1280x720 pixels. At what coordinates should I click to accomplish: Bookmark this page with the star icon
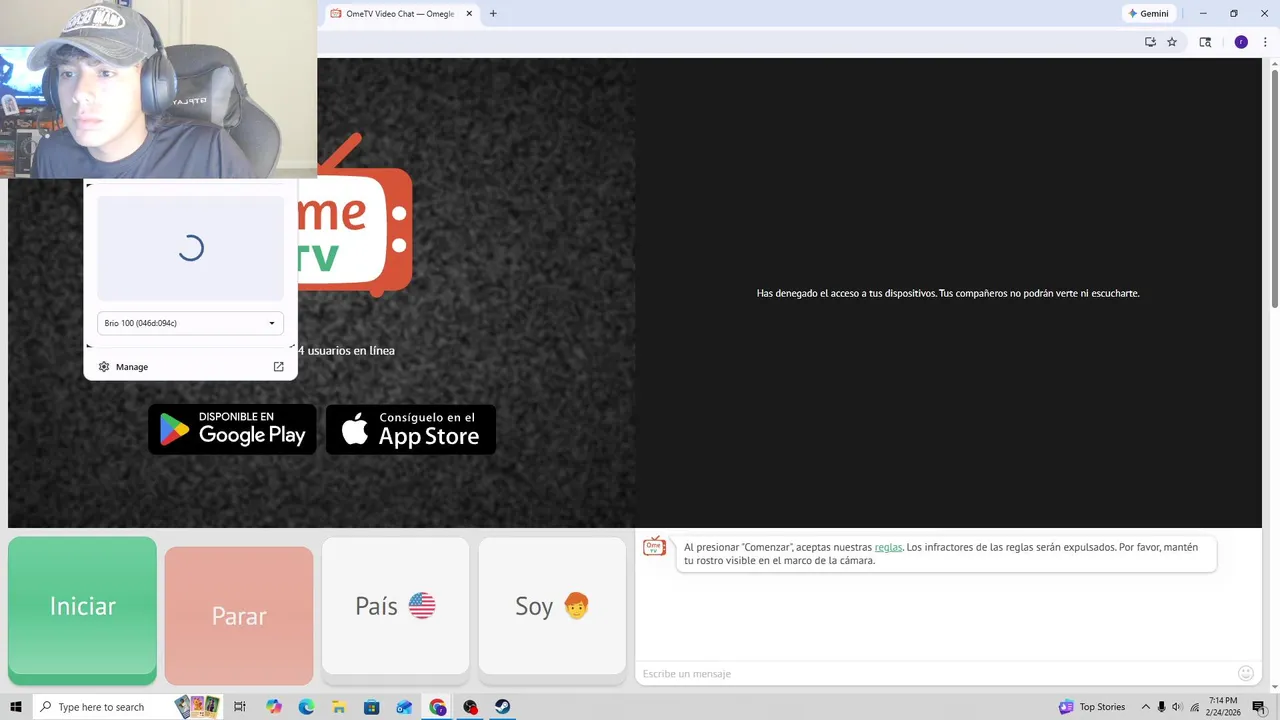[x=1172, y=42]
